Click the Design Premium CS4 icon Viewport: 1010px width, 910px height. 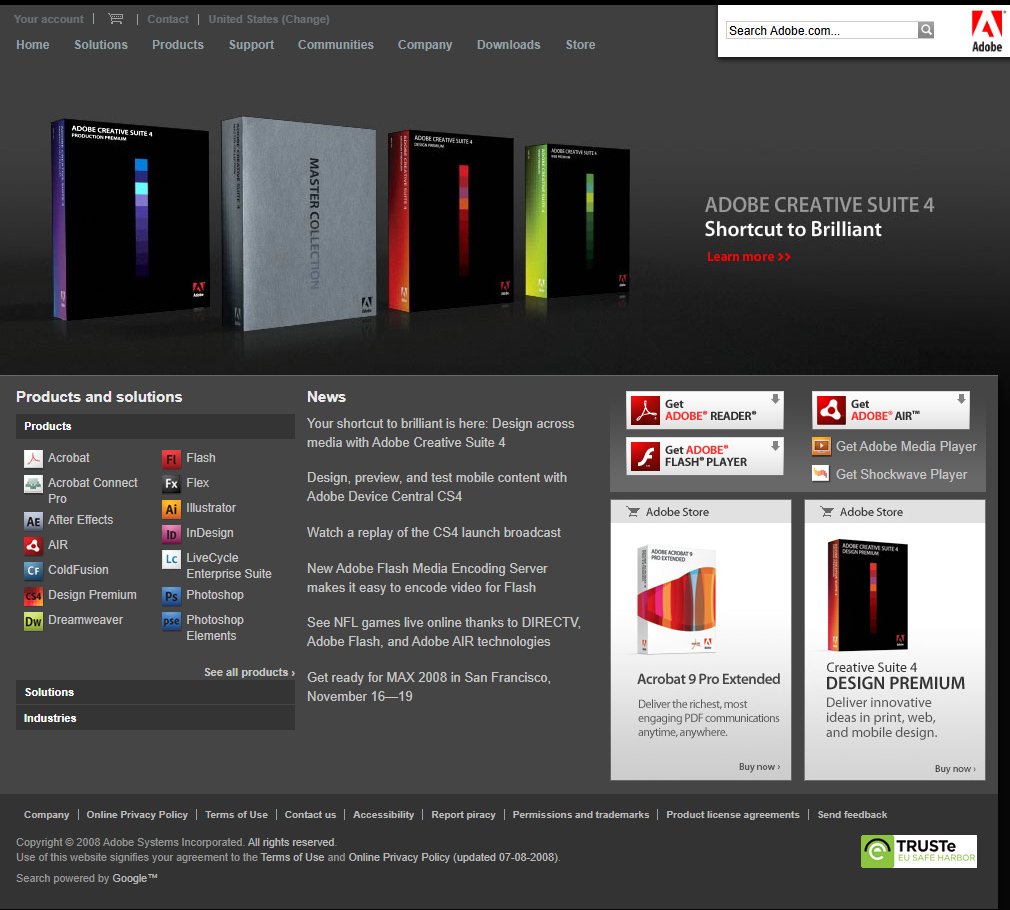(33, 596)
